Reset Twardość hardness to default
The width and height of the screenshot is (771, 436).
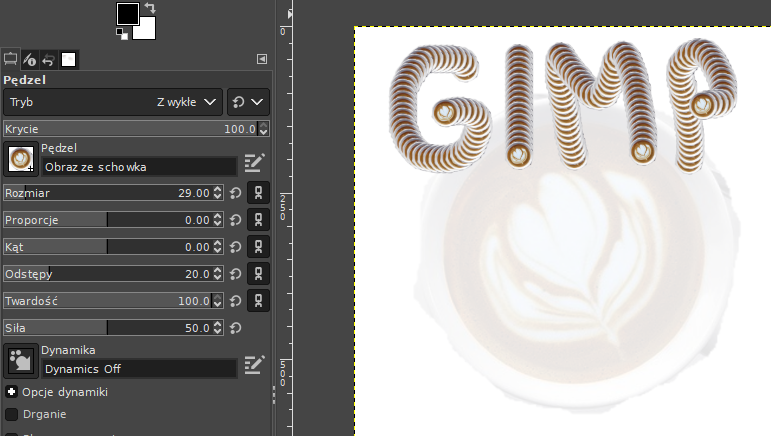click(236, 301)
